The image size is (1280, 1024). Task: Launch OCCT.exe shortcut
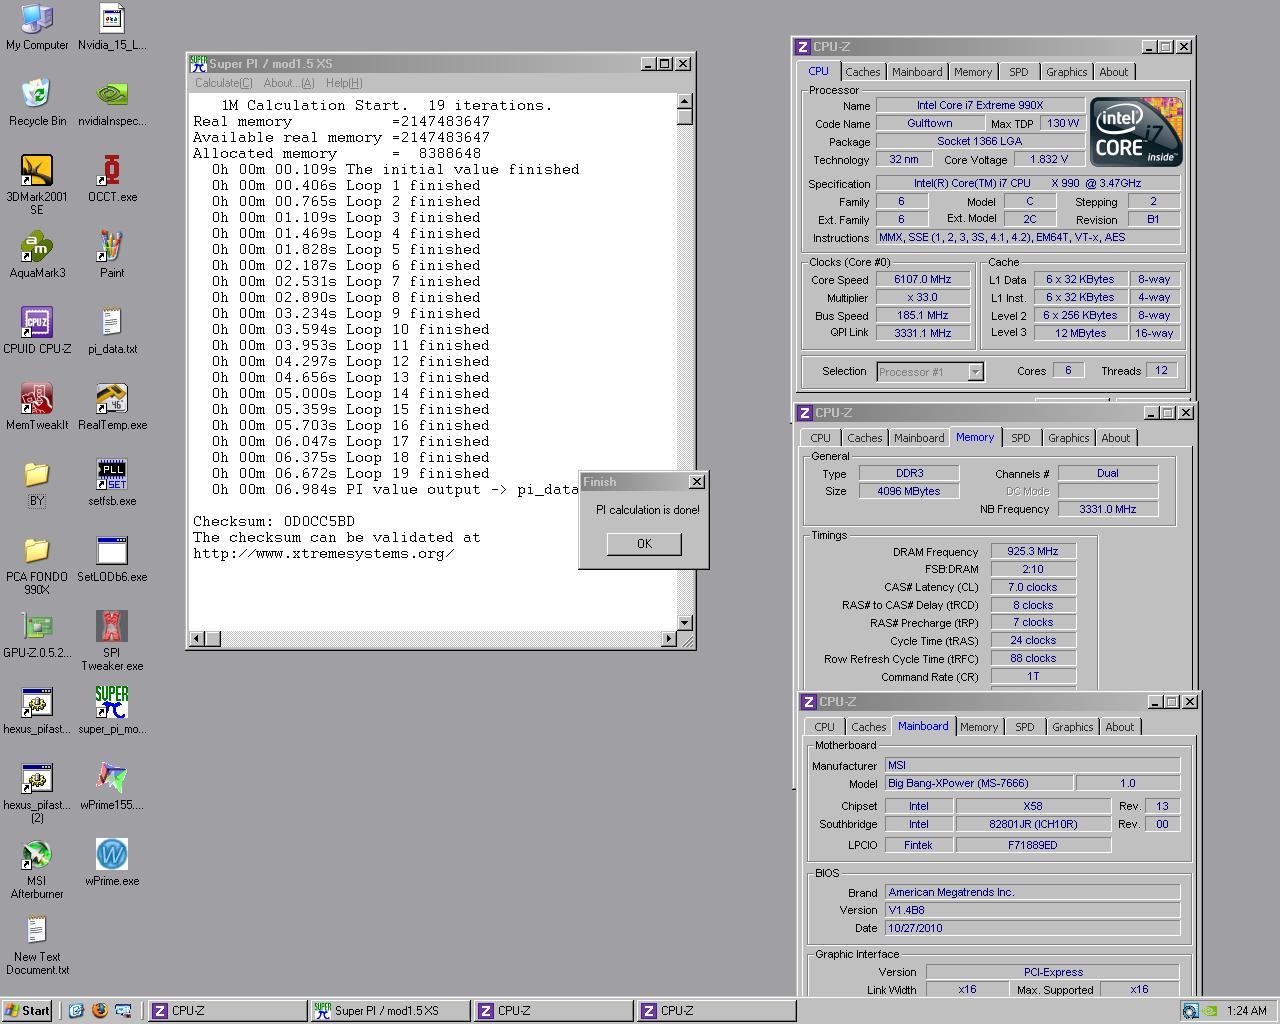[x=112, y=178]
